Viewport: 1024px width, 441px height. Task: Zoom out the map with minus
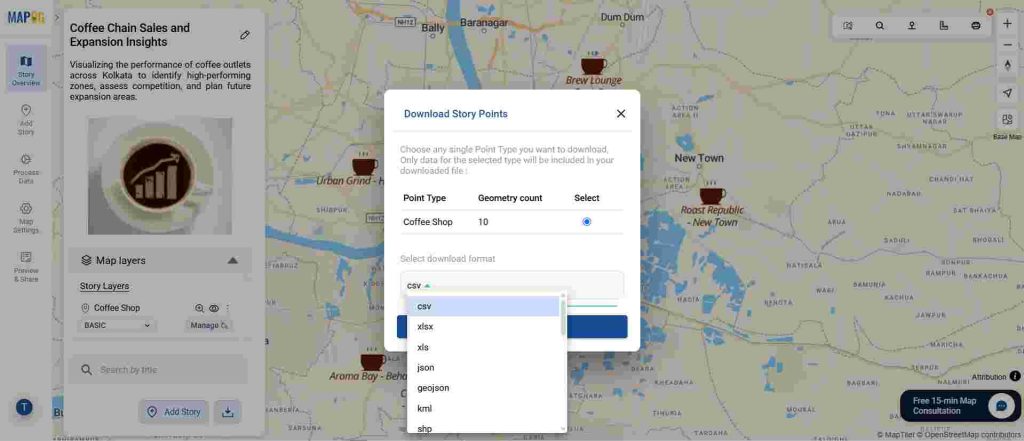(1007, 44)
